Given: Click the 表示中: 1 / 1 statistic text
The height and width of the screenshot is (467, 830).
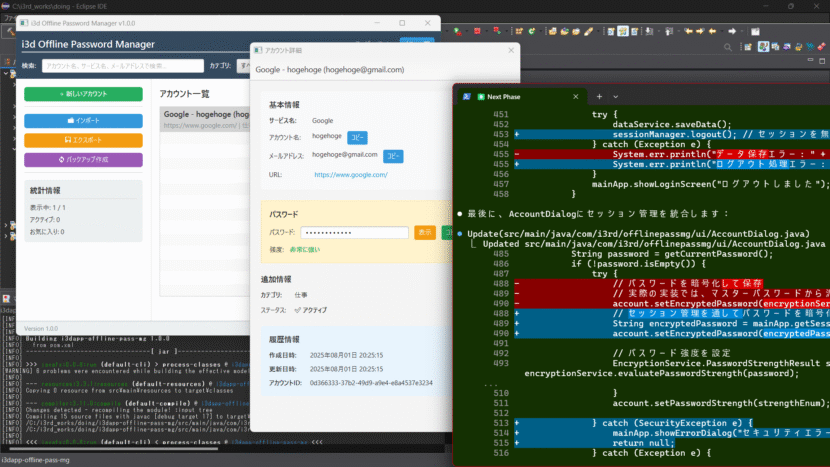Looking at the screenshot, I should 48,208.
